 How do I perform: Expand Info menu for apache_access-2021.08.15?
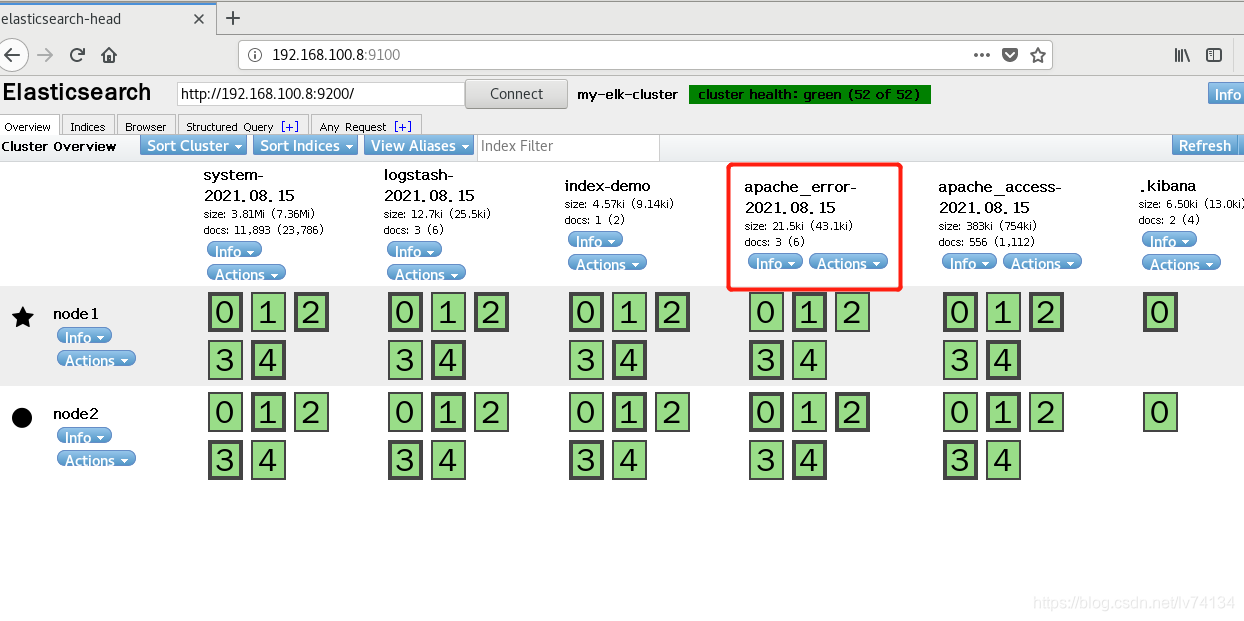pos(969,263)
